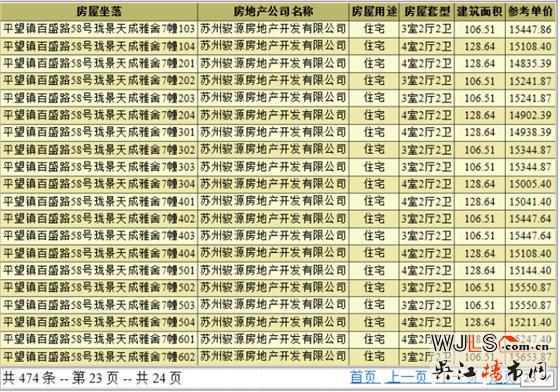Select price 15447.86 in row 103
The image size is (560, 392).
[x=530, y=29]
